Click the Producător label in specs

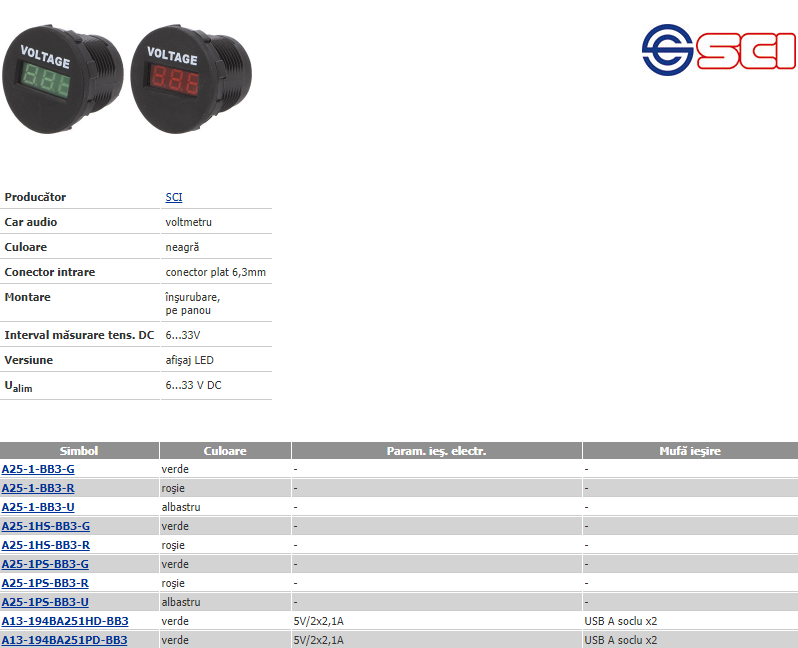35,197
